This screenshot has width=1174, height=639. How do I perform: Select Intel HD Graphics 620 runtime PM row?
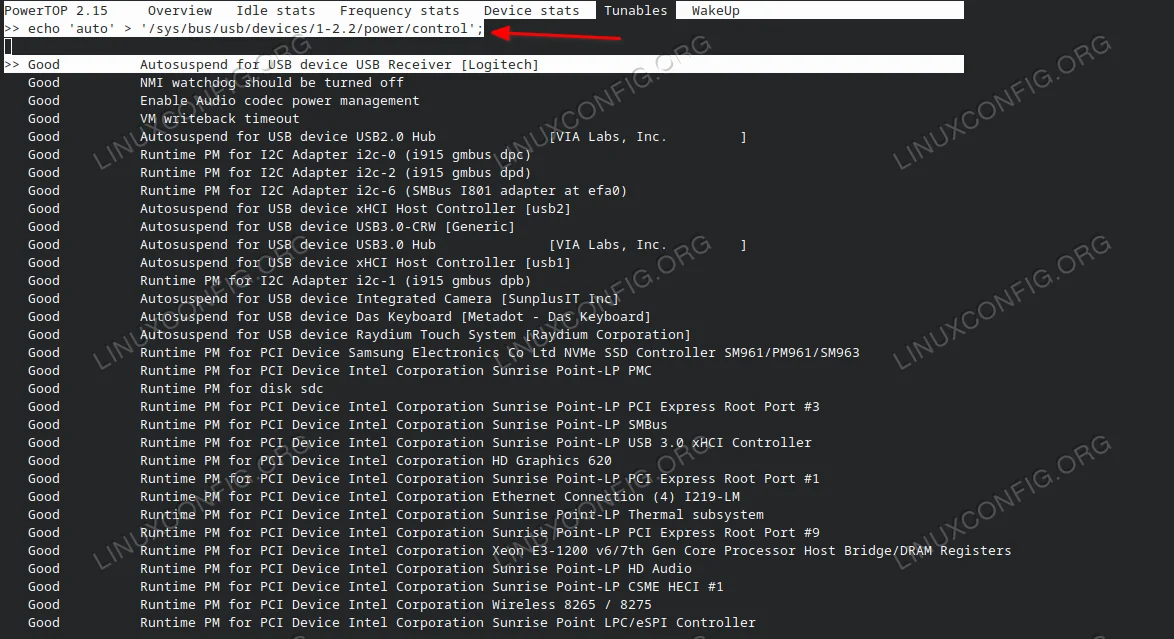tap(320, 460)
